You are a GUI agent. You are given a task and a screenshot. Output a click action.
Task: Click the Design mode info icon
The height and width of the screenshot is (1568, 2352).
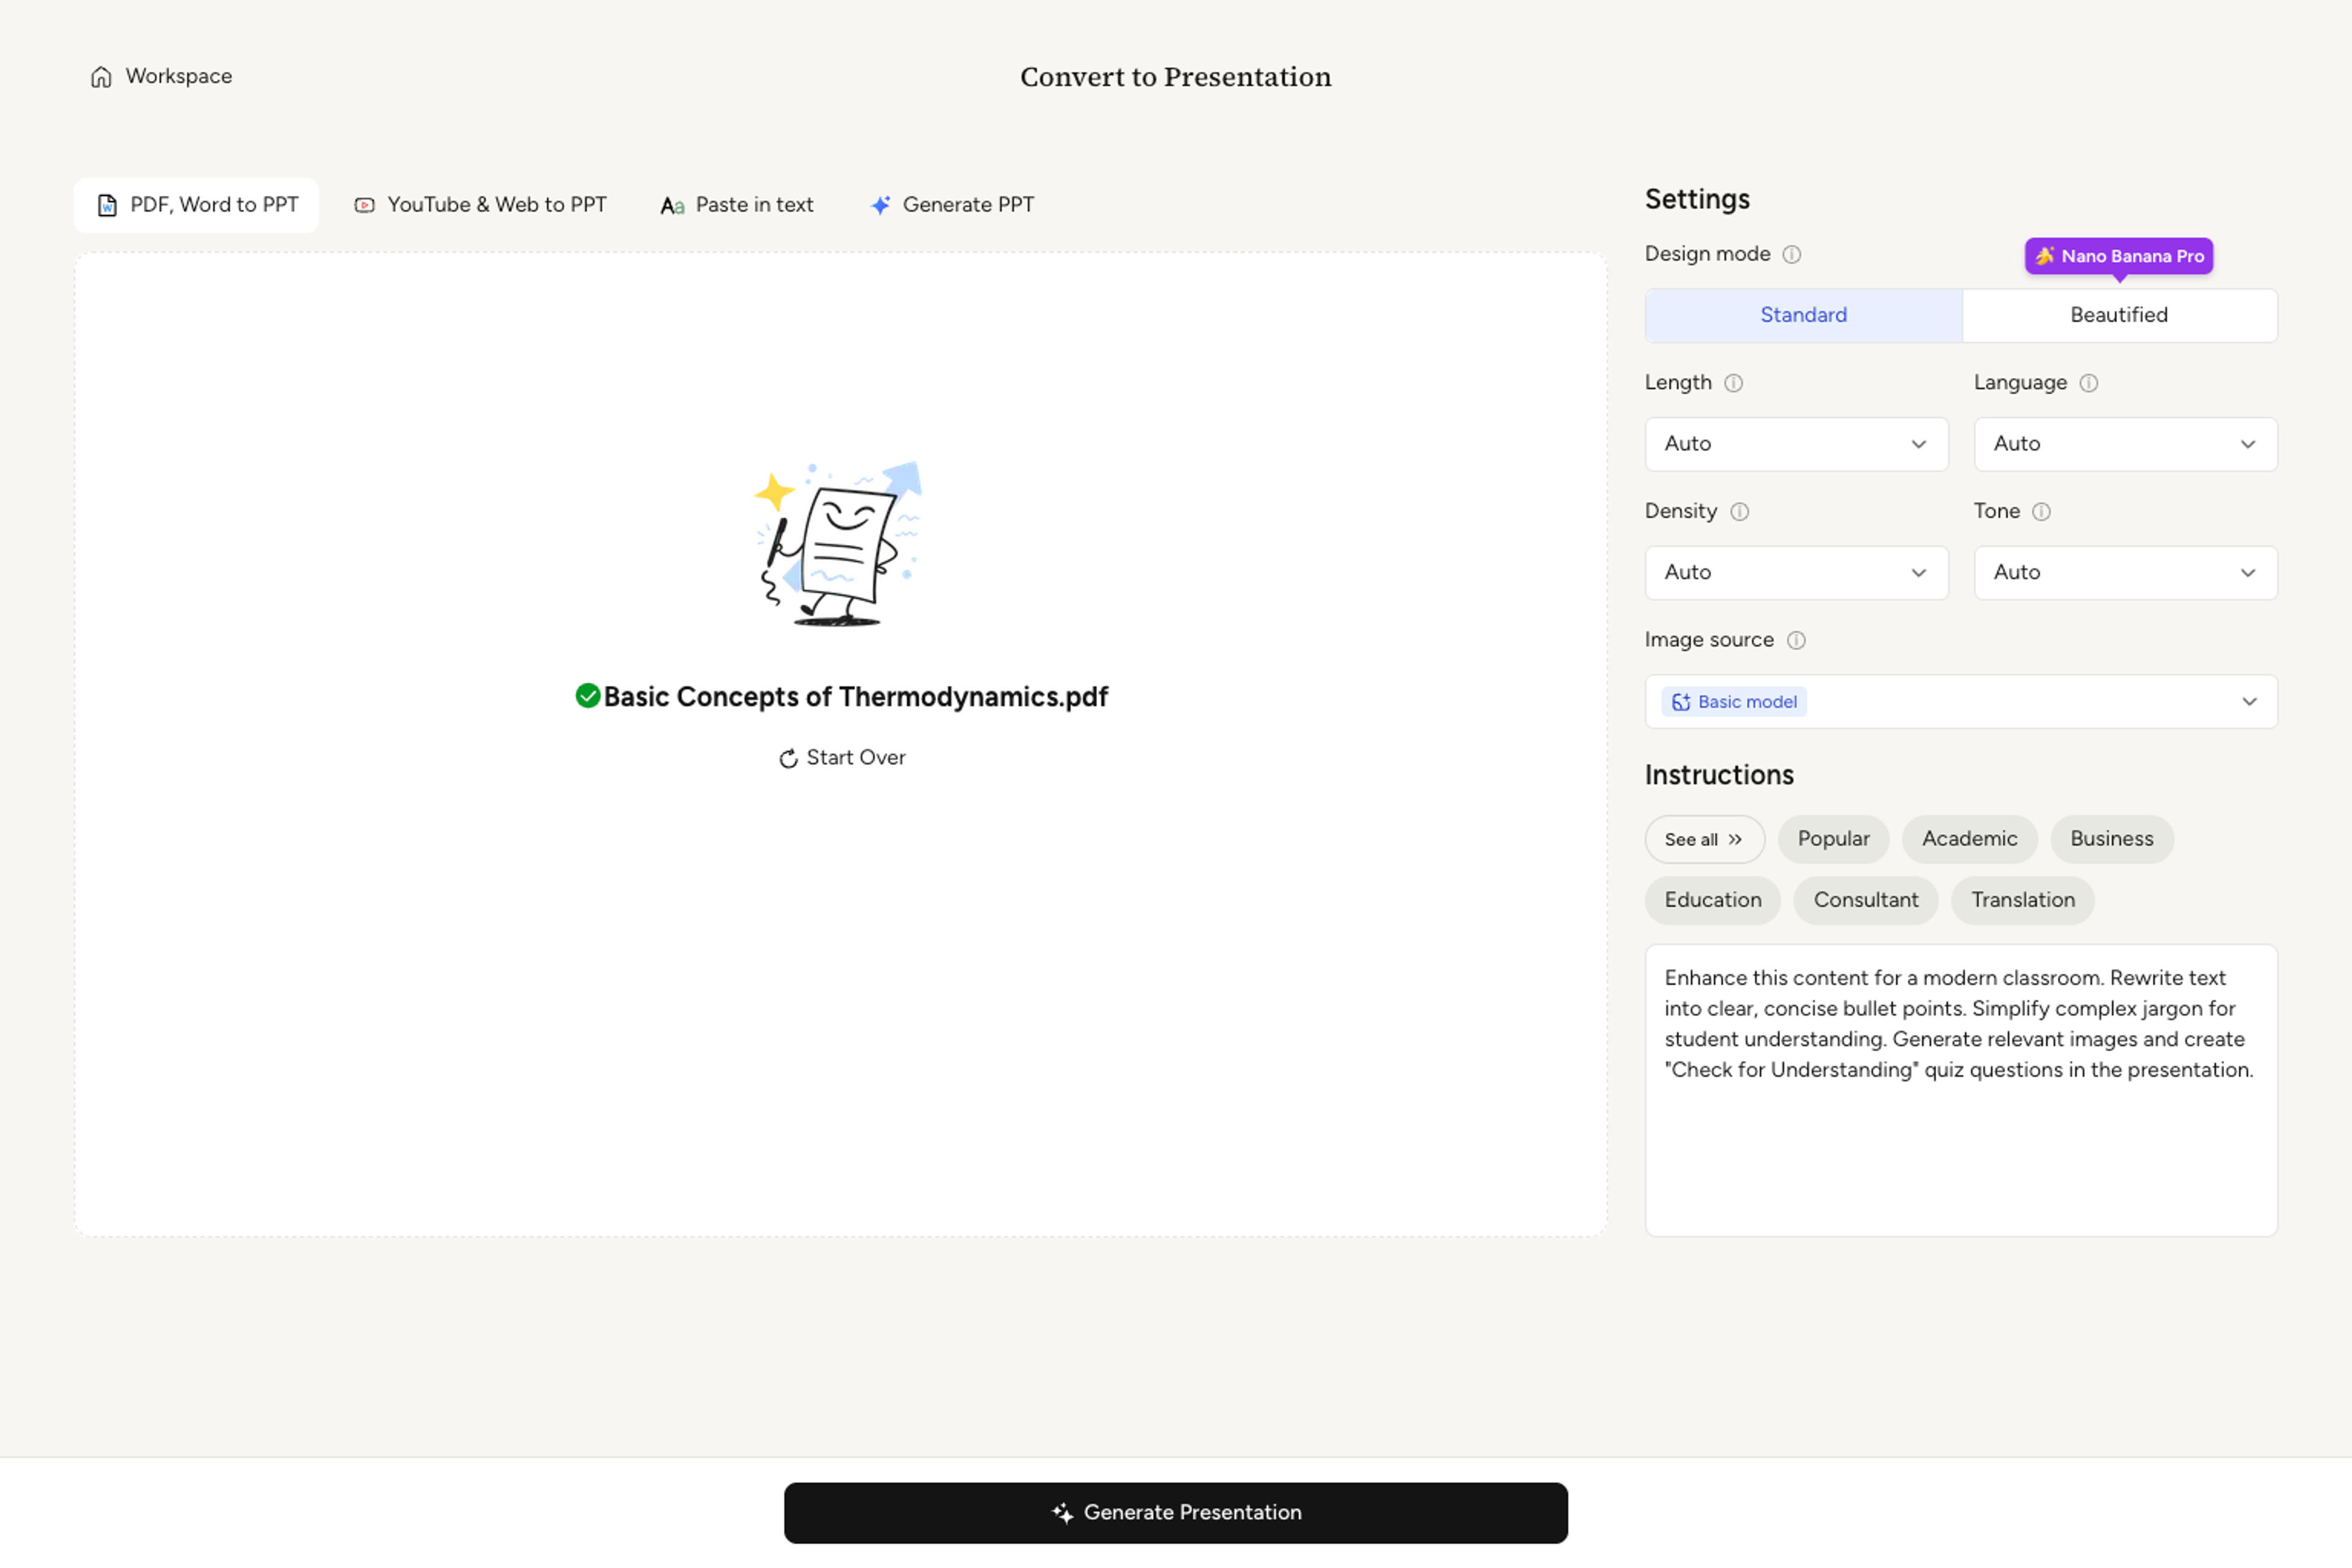[1792, 254]
